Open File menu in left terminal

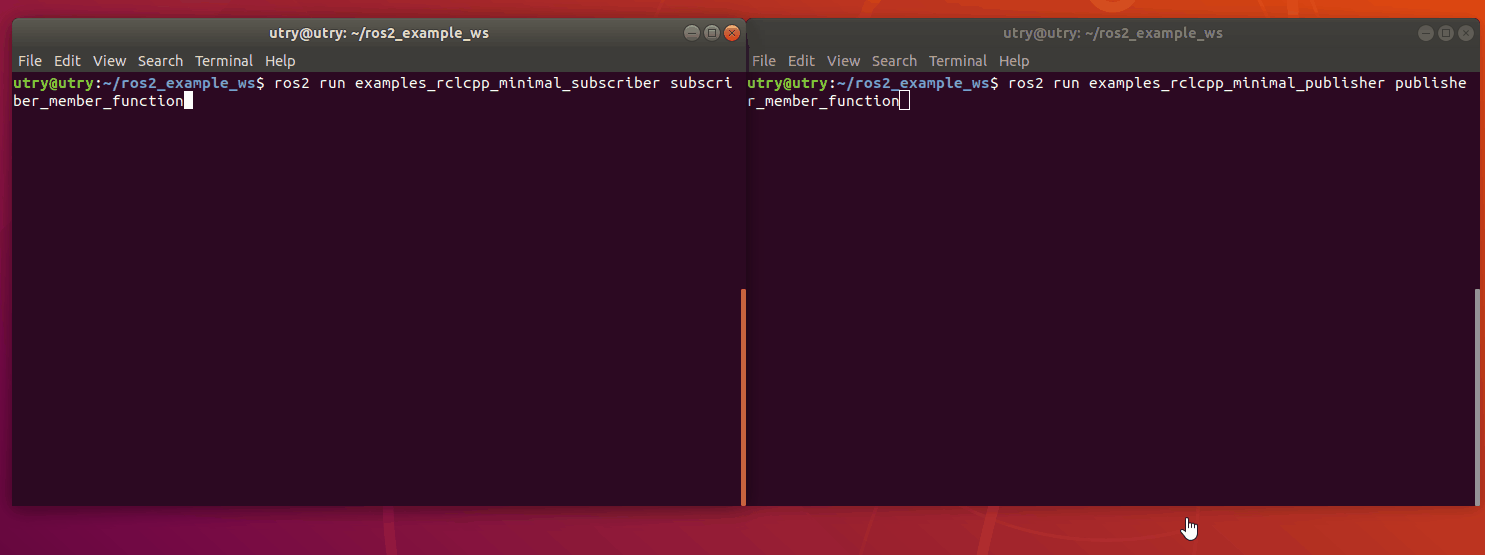(30, 61)
